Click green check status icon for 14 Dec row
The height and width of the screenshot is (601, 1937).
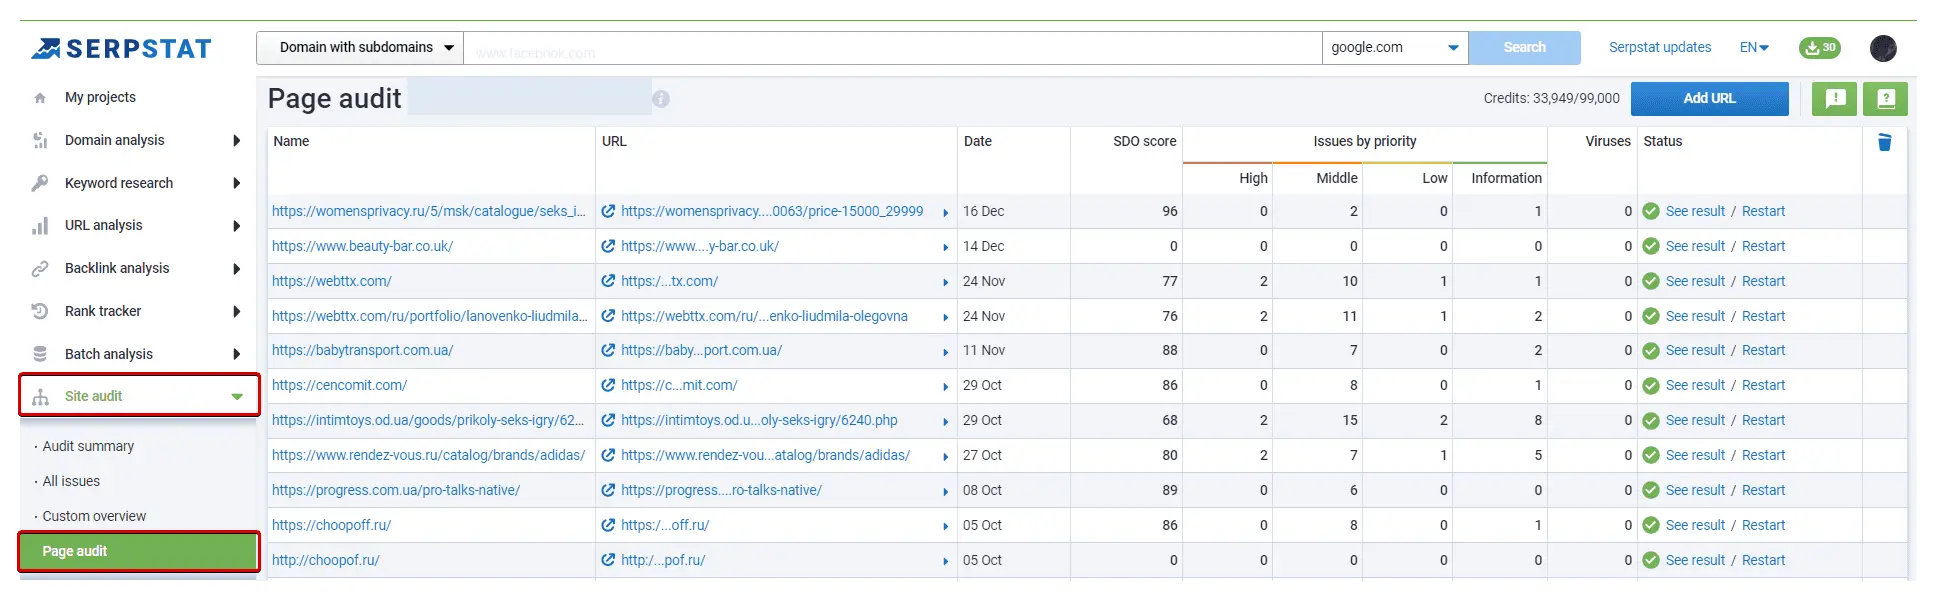tap(1651, 246)
